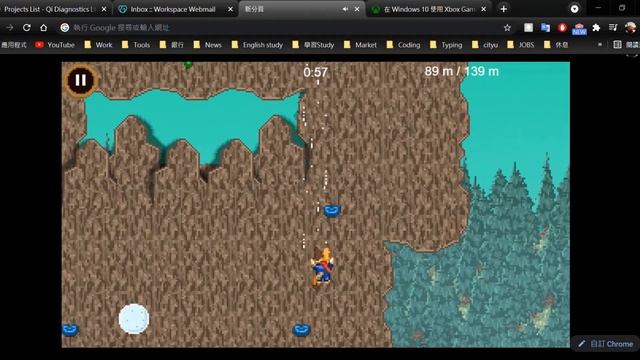This screenshot has width=640, height=360.
Task: Open the 銀行 bookmarks folder
Action: pos(172,45)
